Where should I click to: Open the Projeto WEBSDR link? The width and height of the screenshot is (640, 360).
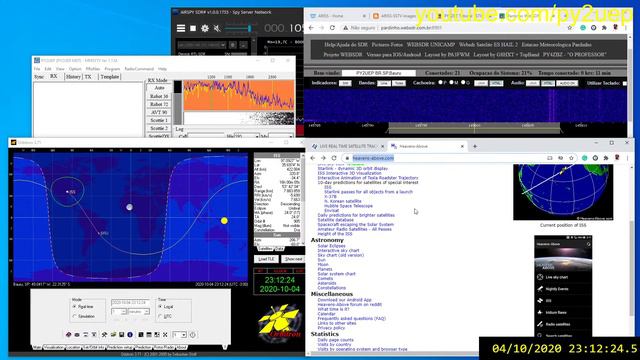(342, 54)
